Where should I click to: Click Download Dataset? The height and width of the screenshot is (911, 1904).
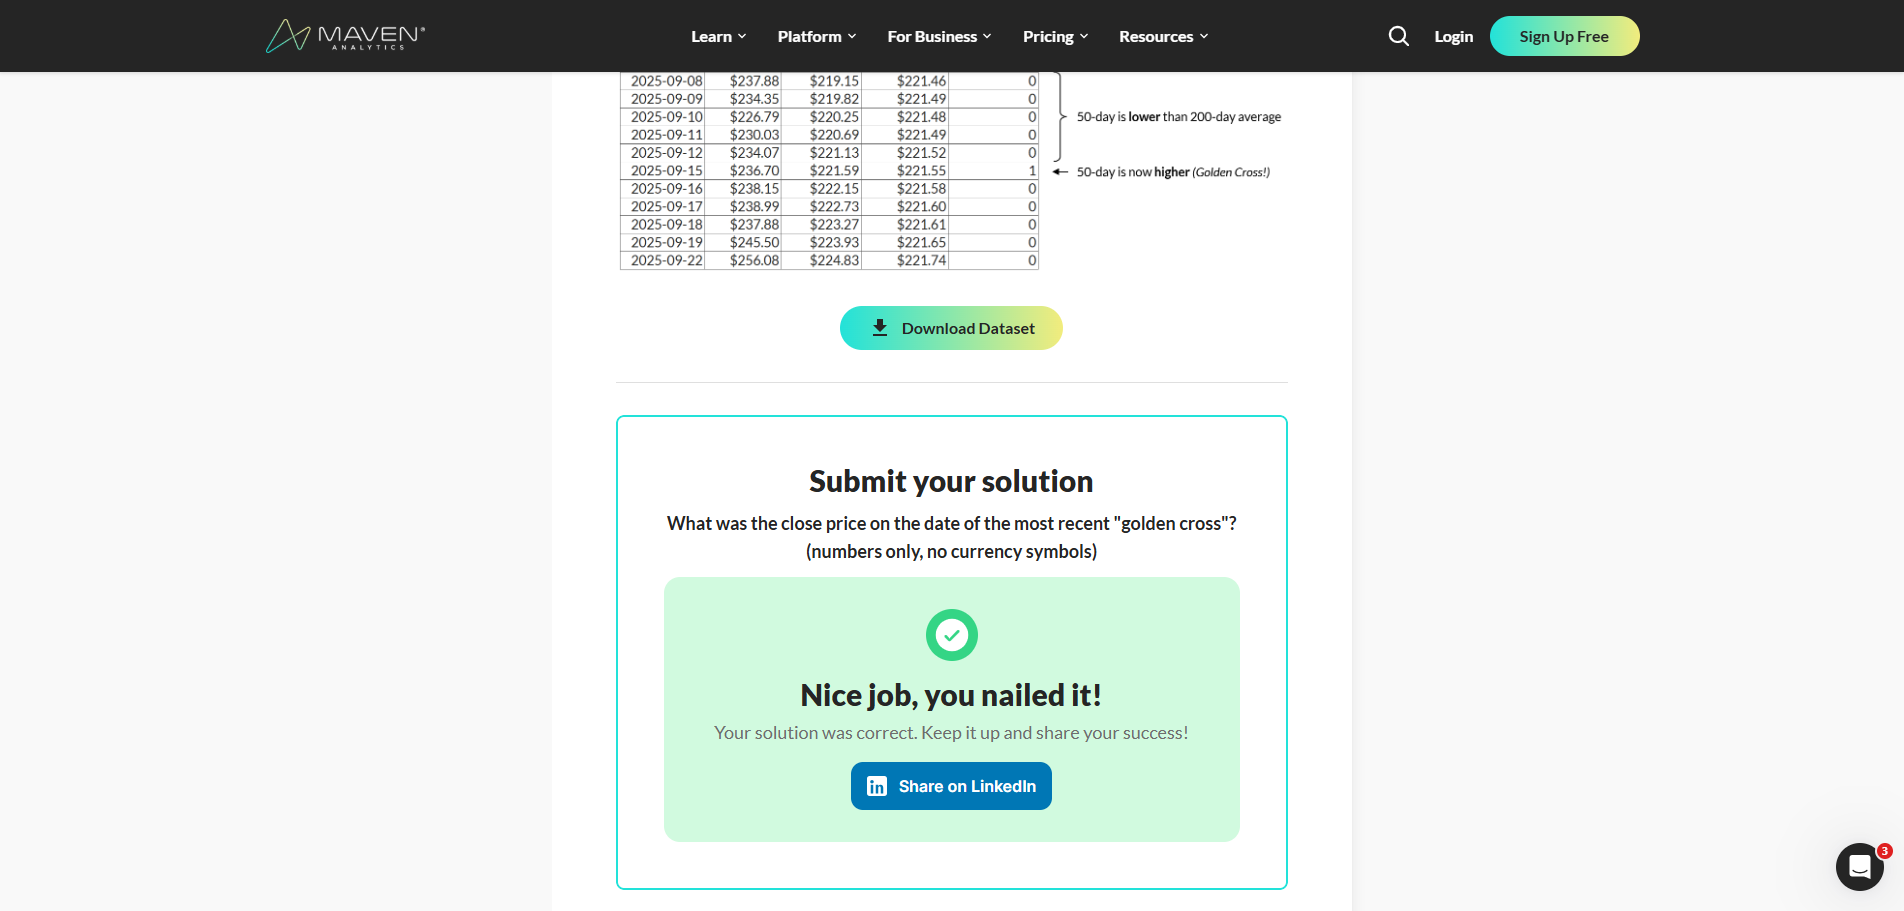click(x=951, y=328)
